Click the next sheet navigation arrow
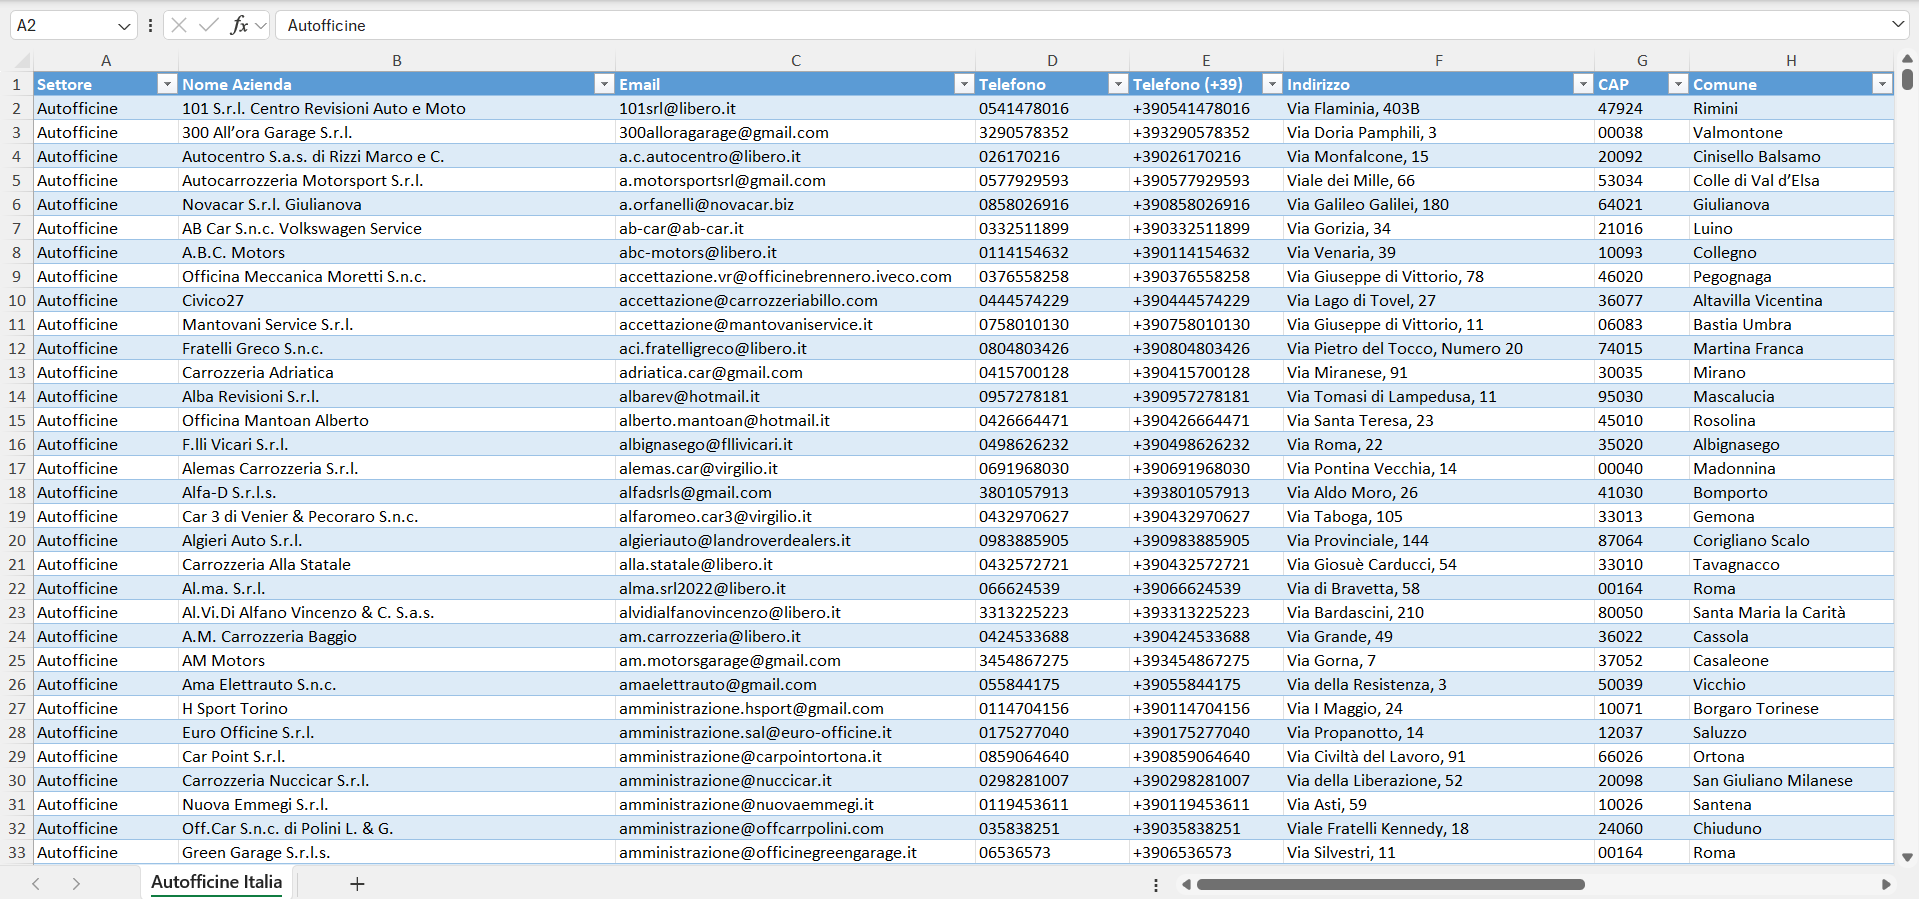Viewport: 1919px width, 899px height. click(x=76, y=883)
